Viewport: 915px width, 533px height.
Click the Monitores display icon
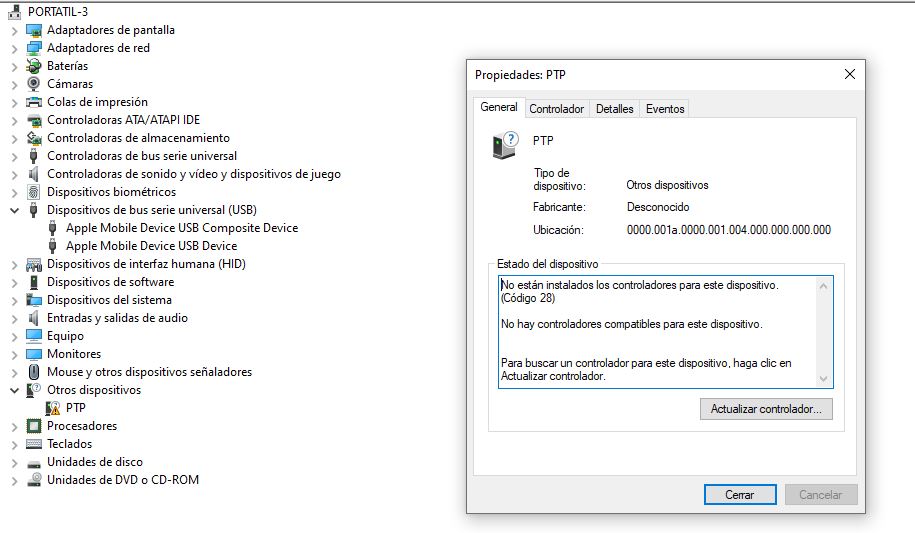tap(34, 354)
